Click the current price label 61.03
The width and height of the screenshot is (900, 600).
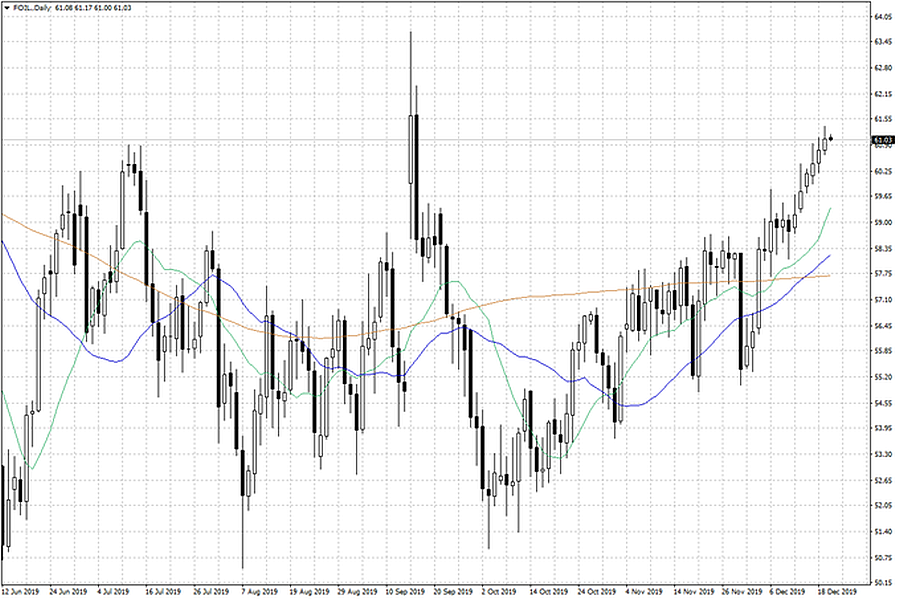(x=882, y=140)
